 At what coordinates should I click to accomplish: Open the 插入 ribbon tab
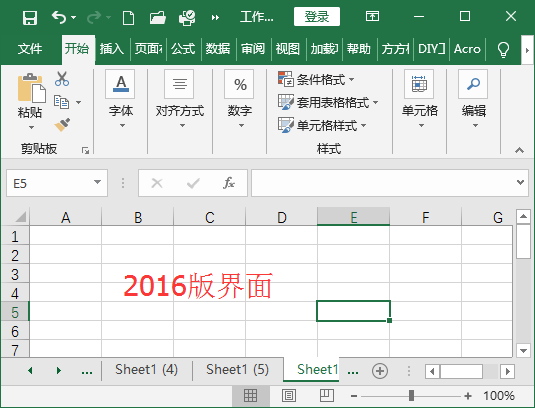point(112,49)
